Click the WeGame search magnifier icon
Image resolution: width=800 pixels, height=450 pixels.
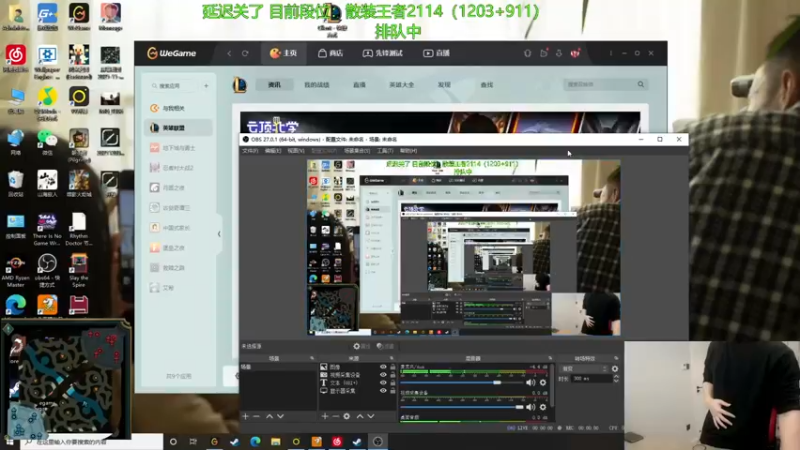pos(641,84)
